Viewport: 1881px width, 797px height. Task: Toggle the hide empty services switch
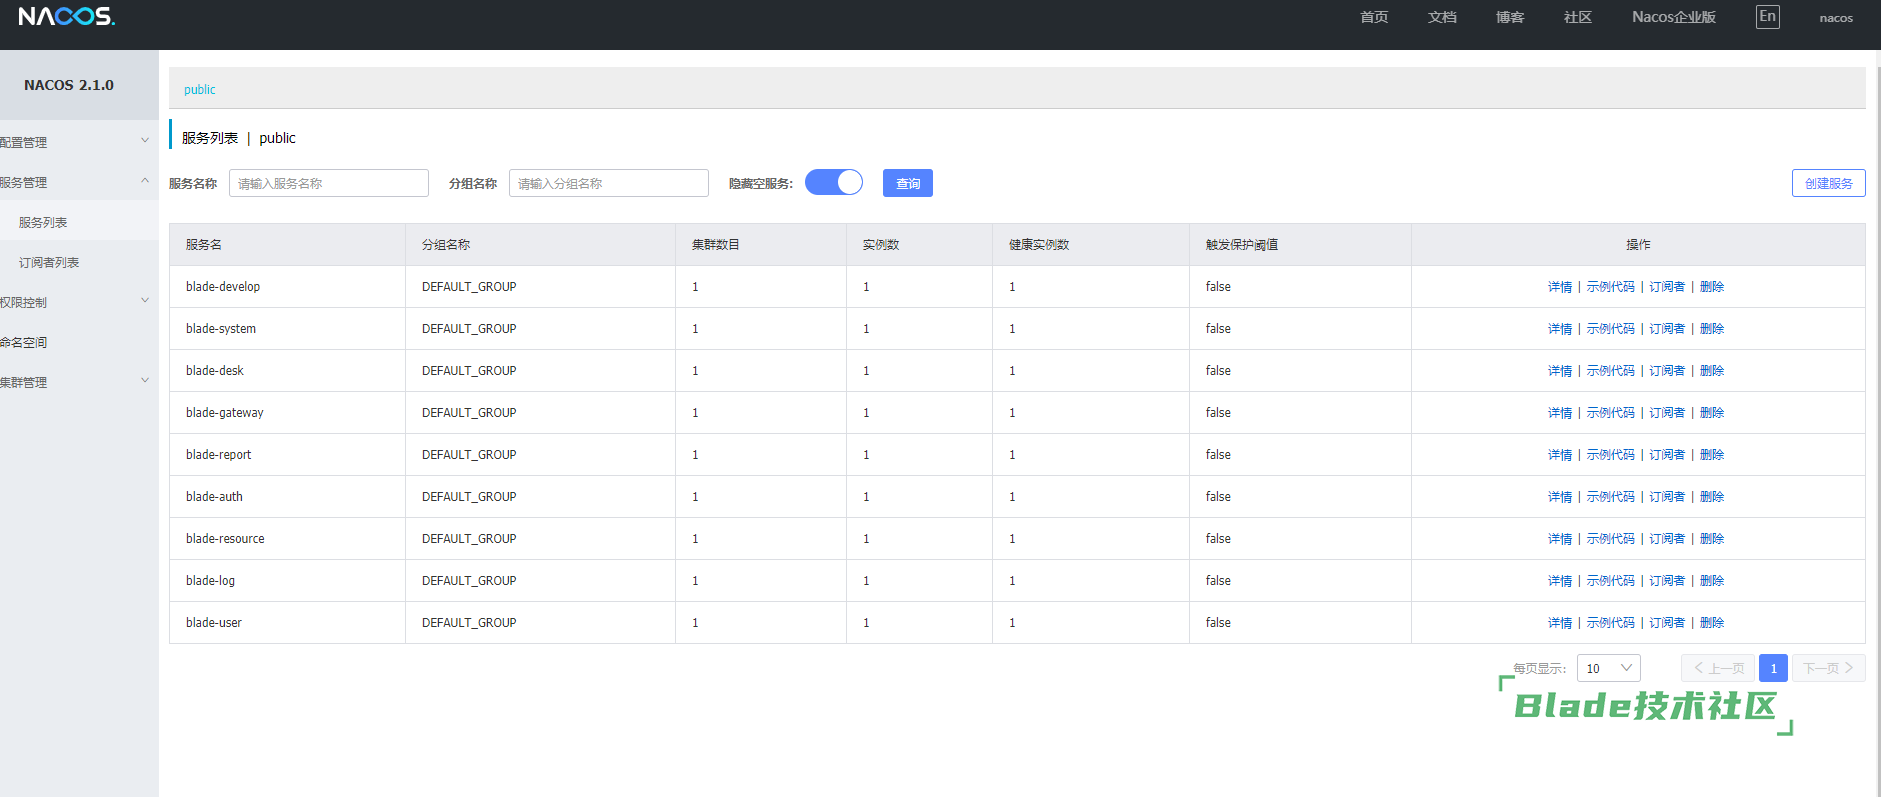pos(834,182)
